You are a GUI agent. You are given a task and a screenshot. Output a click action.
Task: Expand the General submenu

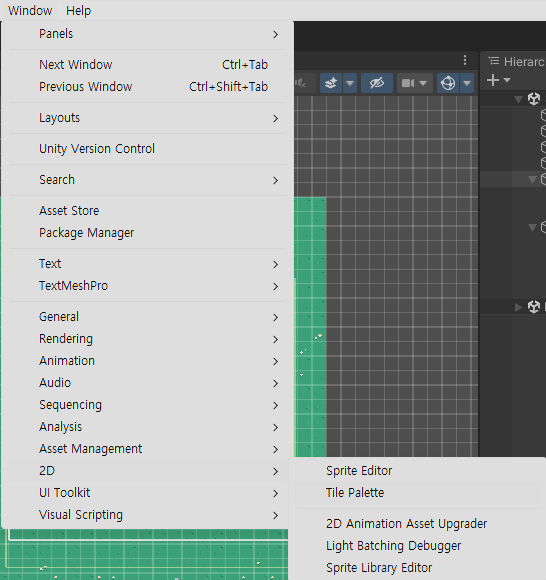[147, 317]
